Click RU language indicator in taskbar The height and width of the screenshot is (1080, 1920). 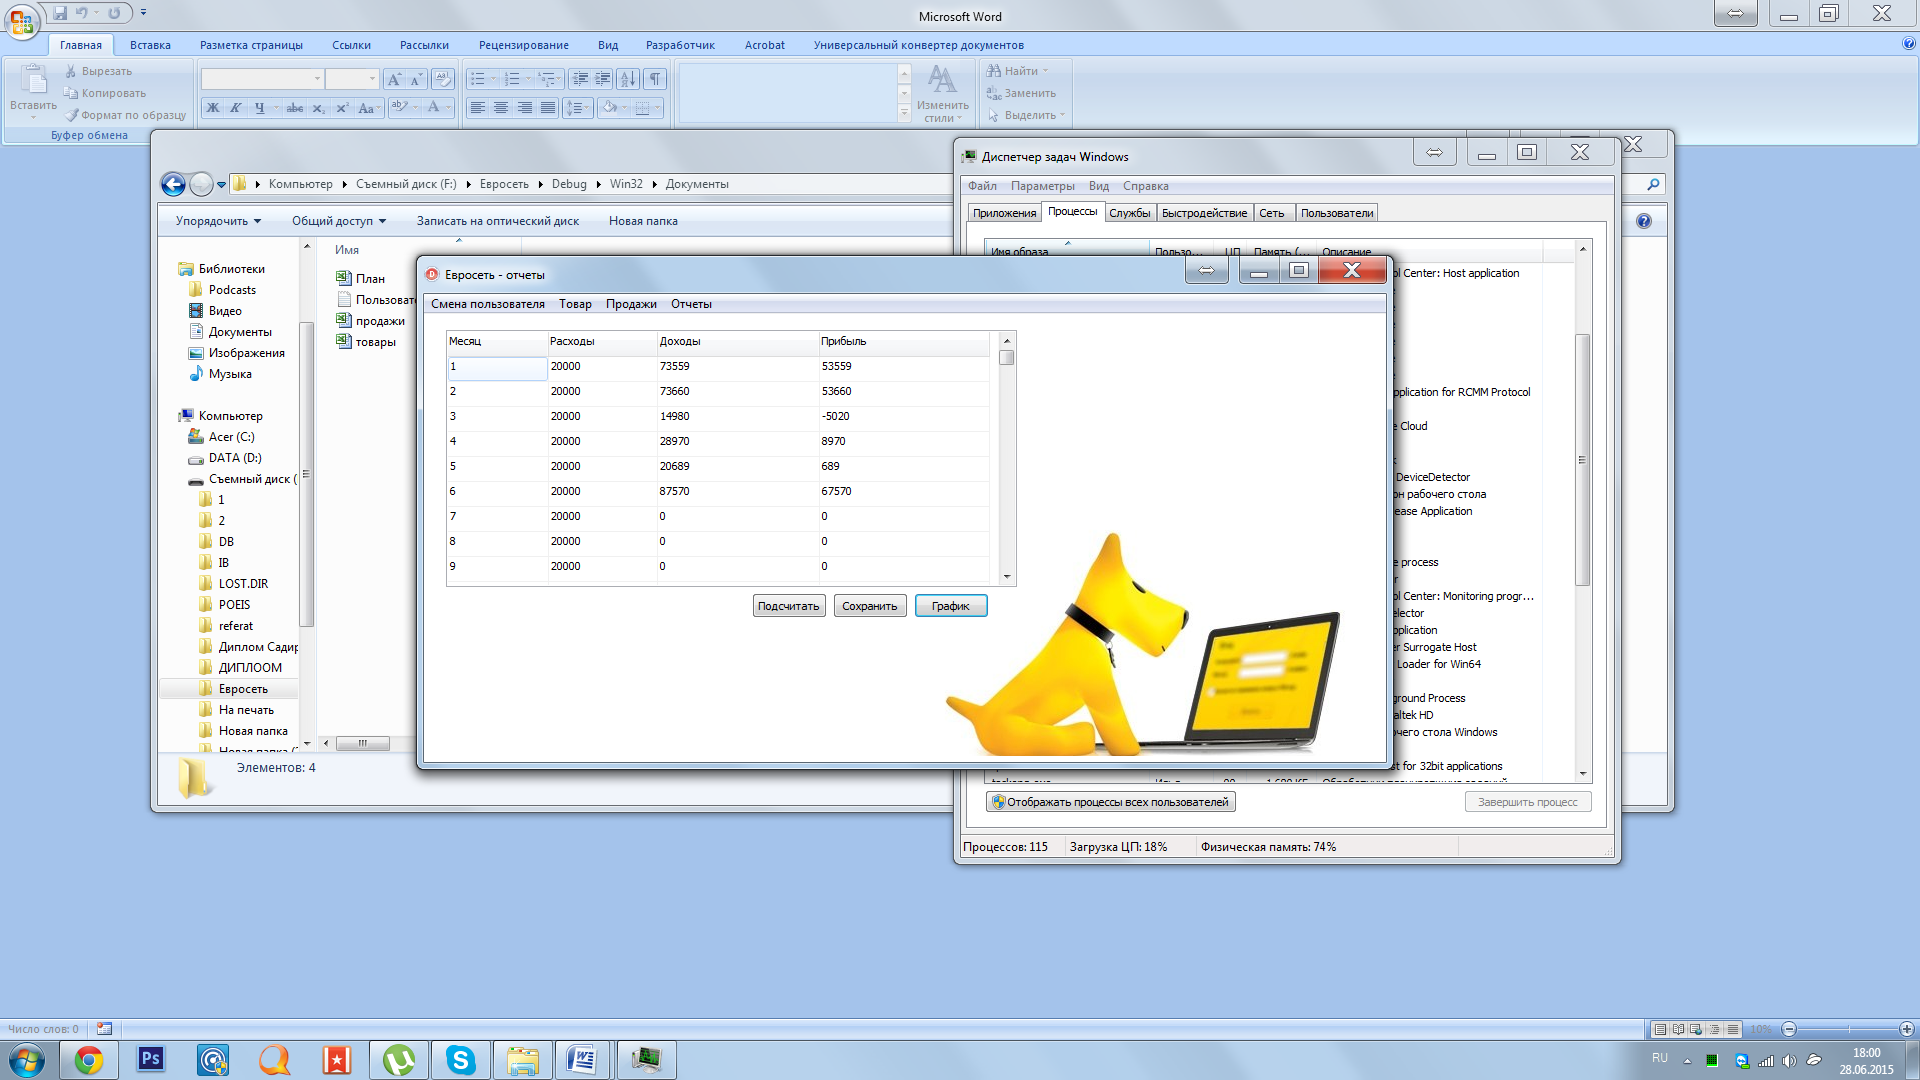1660,1058
